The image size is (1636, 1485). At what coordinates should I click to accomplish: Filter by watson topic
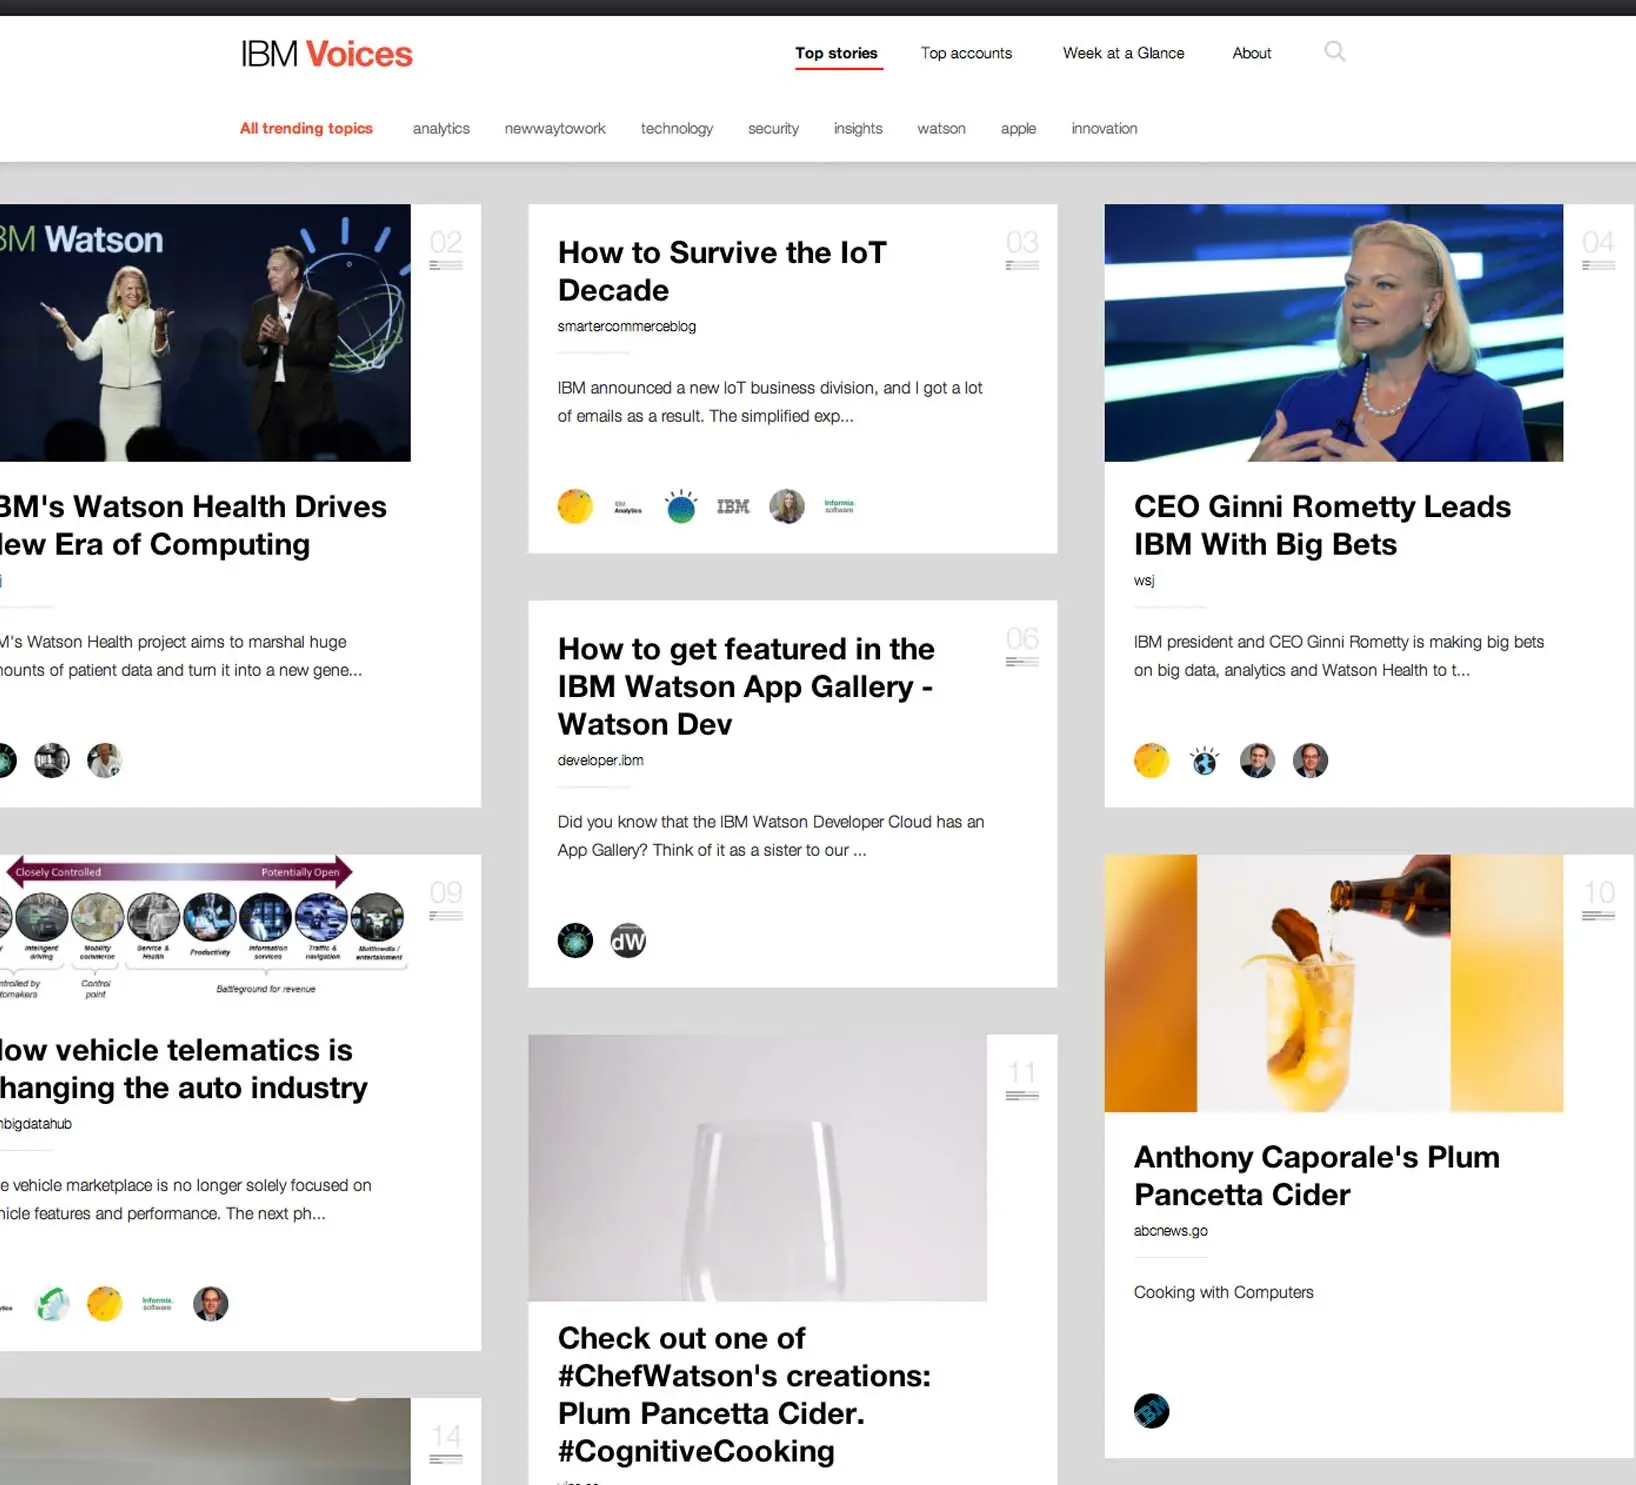pos(941,128)
